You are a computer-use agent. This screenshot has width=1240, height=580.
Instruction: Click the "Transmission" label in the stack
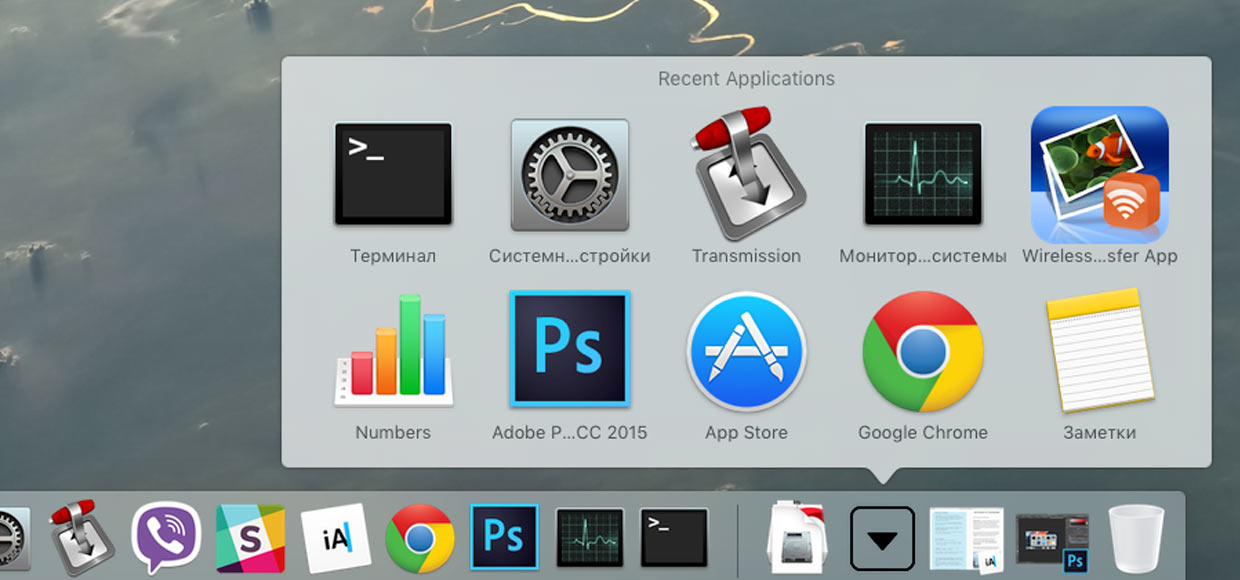click(746, 256)
